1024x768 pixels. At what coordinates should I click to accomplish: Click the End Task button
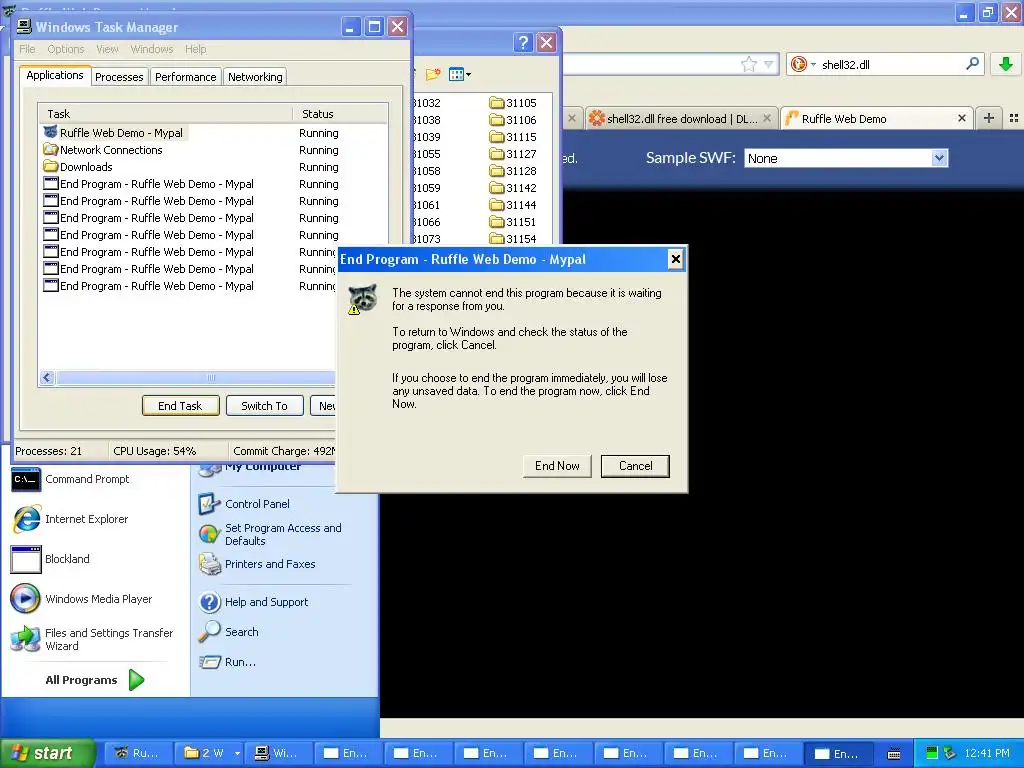coord(180,406)
